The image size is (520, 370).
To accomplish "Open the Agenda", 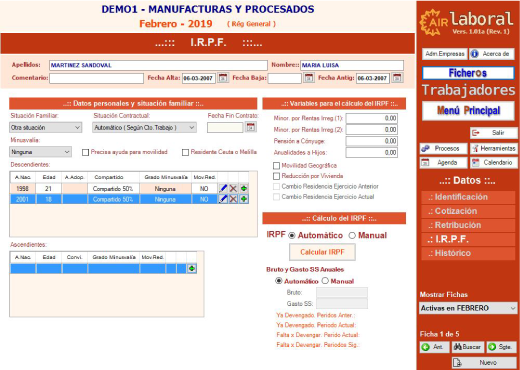I will [x=444, y=163].
